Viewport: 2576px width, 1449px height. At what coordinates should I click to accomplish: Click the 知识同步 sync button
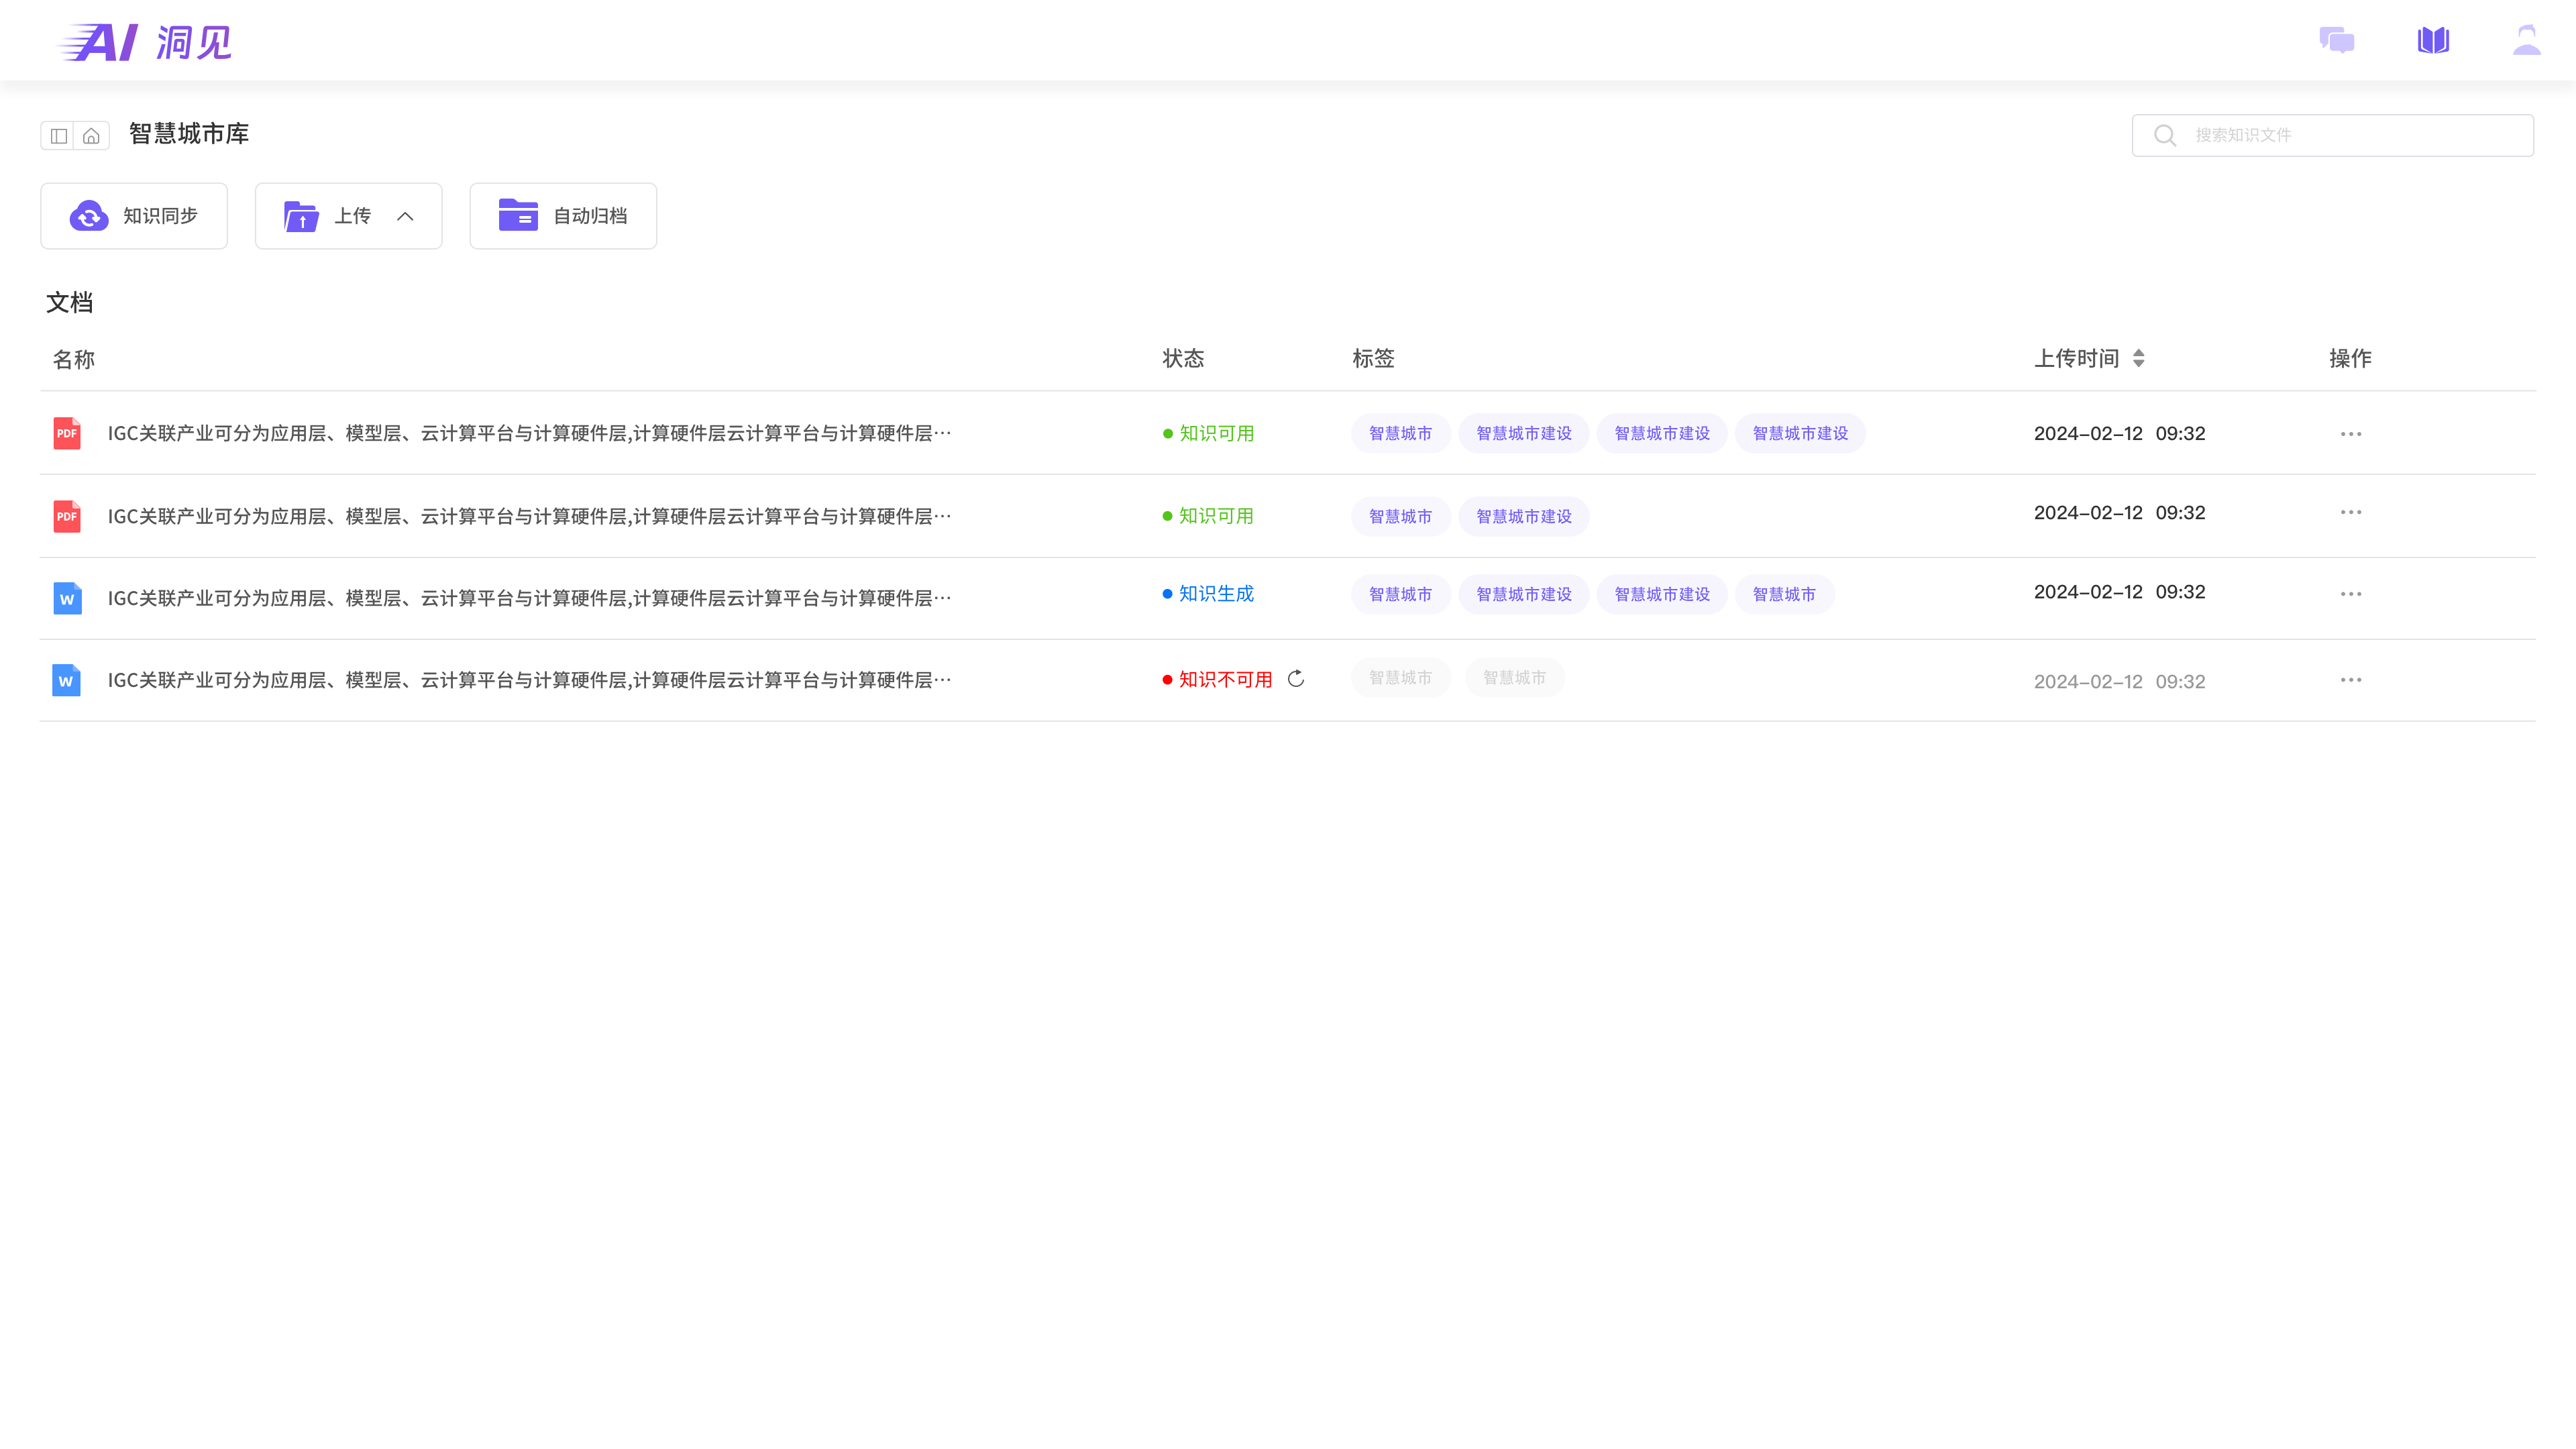coord(134,216)
